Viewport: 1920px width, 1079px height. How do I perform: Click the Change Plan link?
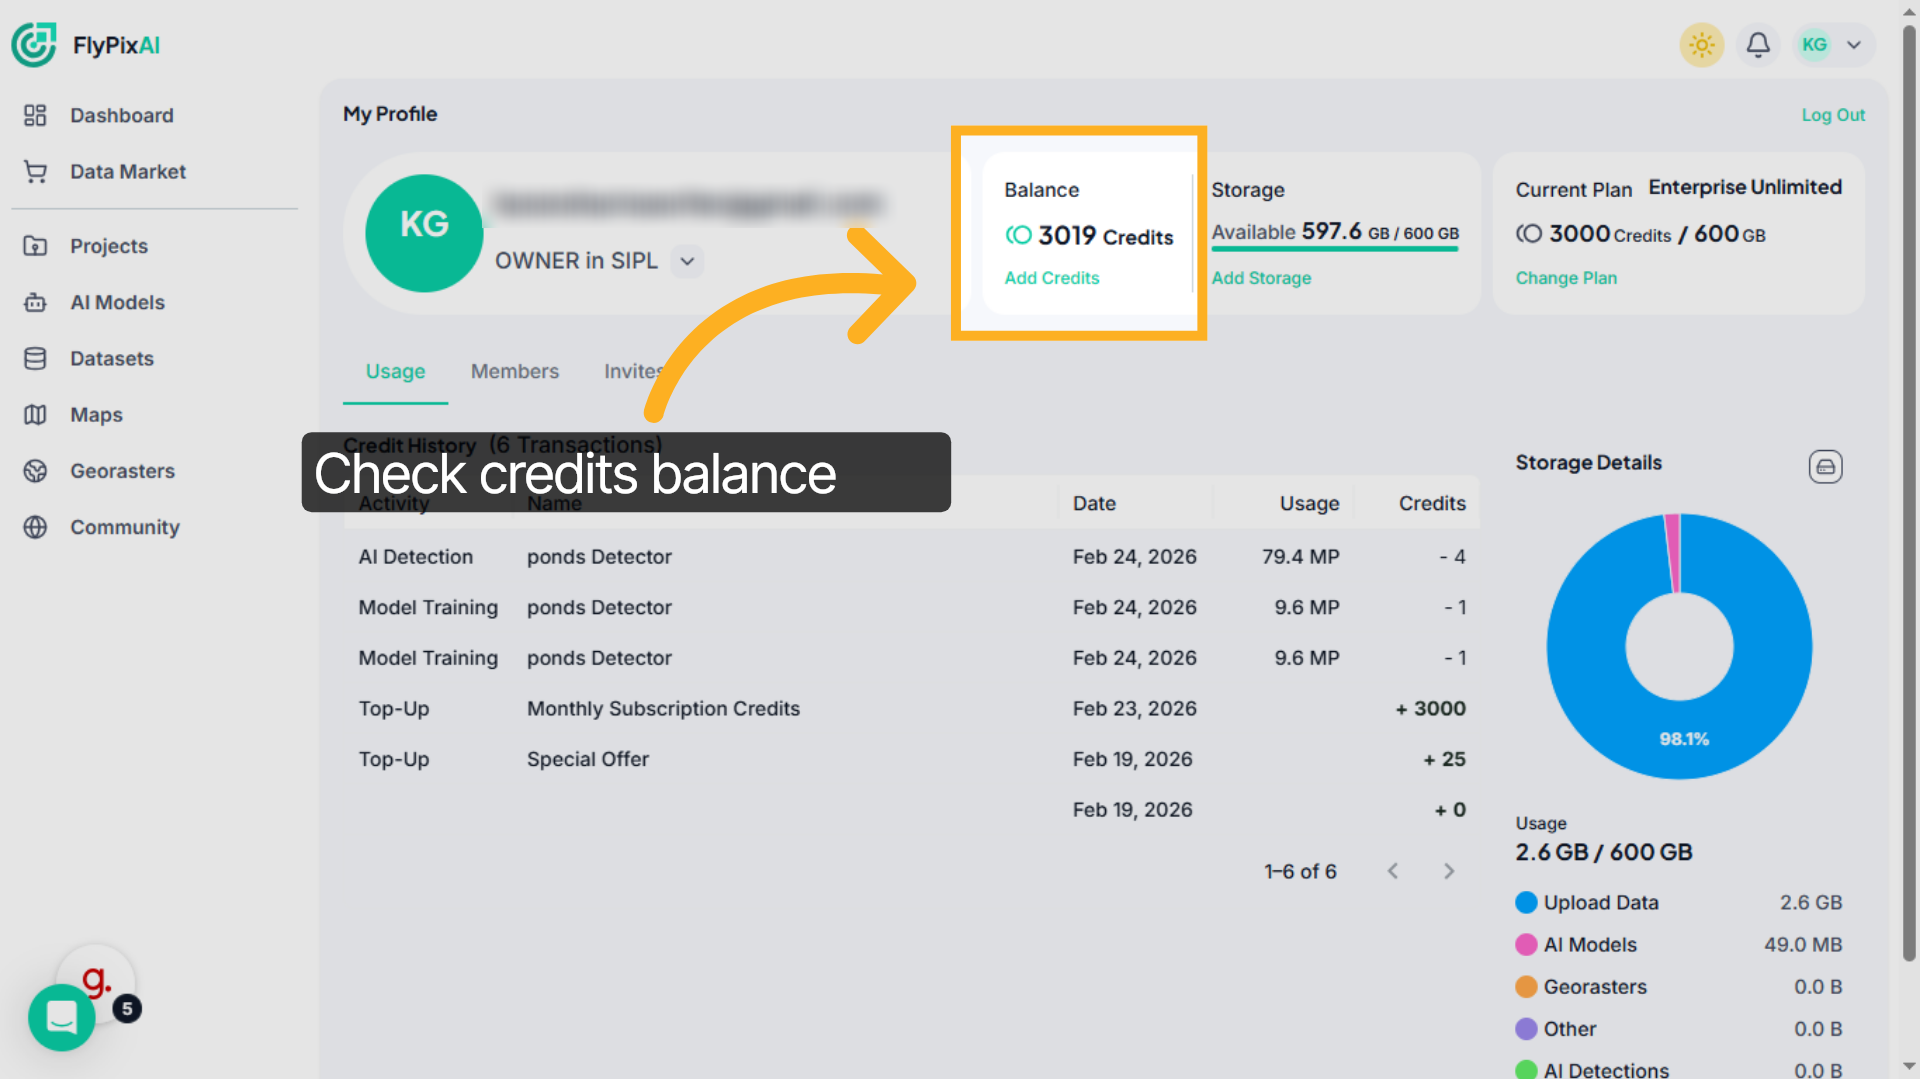(1566, 278)
